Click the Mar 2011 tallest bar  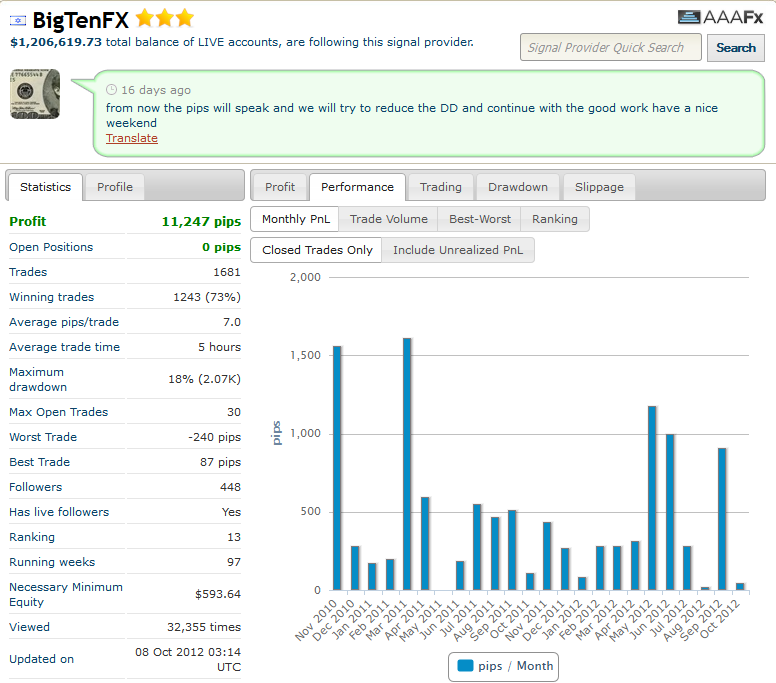407,464
